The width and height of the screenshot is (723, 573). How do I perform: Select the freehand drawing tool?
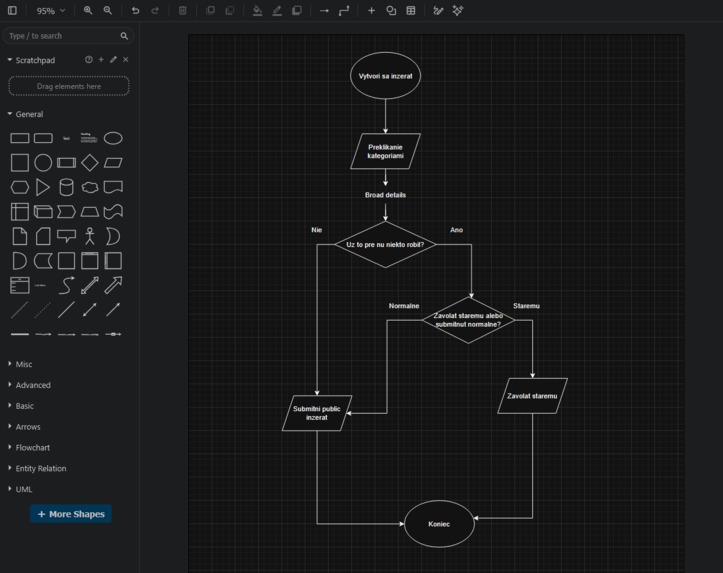[x=438, y=10]
